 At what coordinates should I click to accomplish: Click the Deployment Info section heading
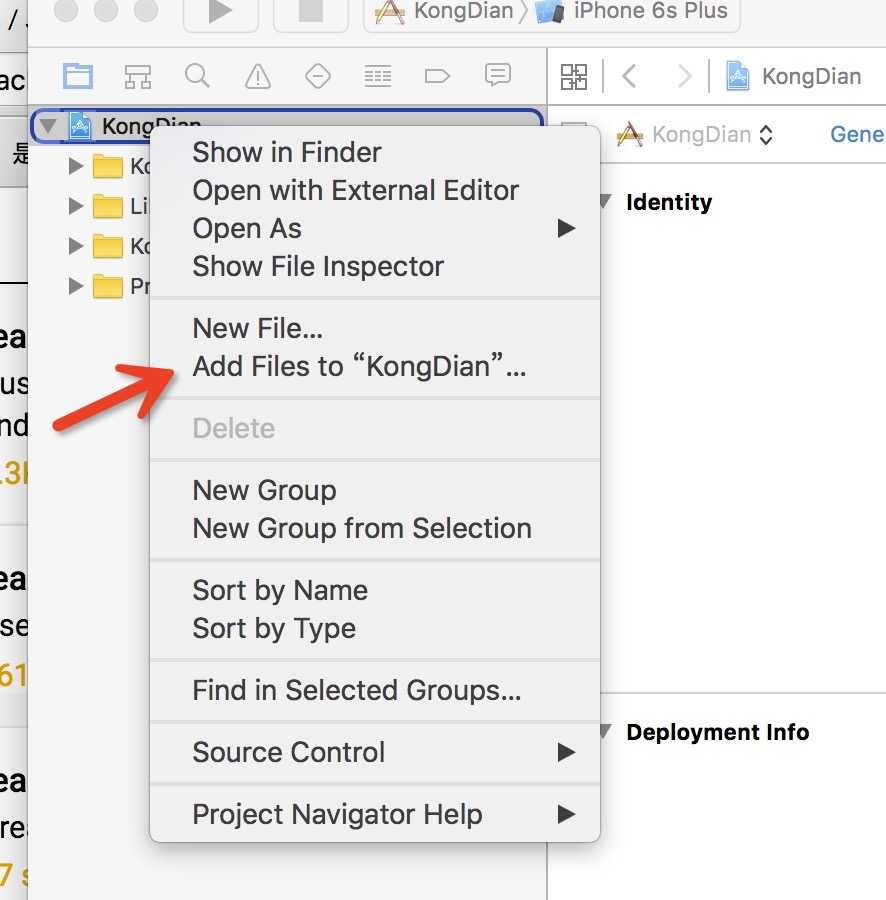pos(717,732)
